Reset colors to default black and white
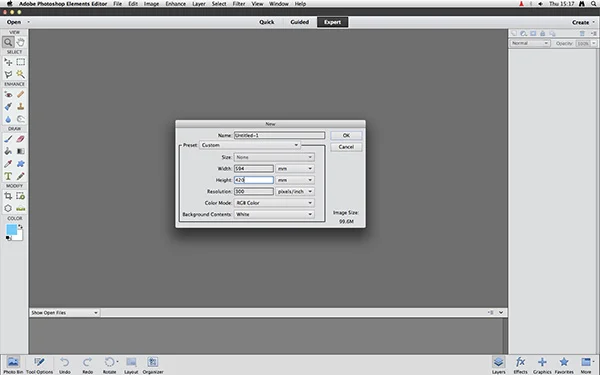Screen dimensions: 600x375 [x=8, y=238]
